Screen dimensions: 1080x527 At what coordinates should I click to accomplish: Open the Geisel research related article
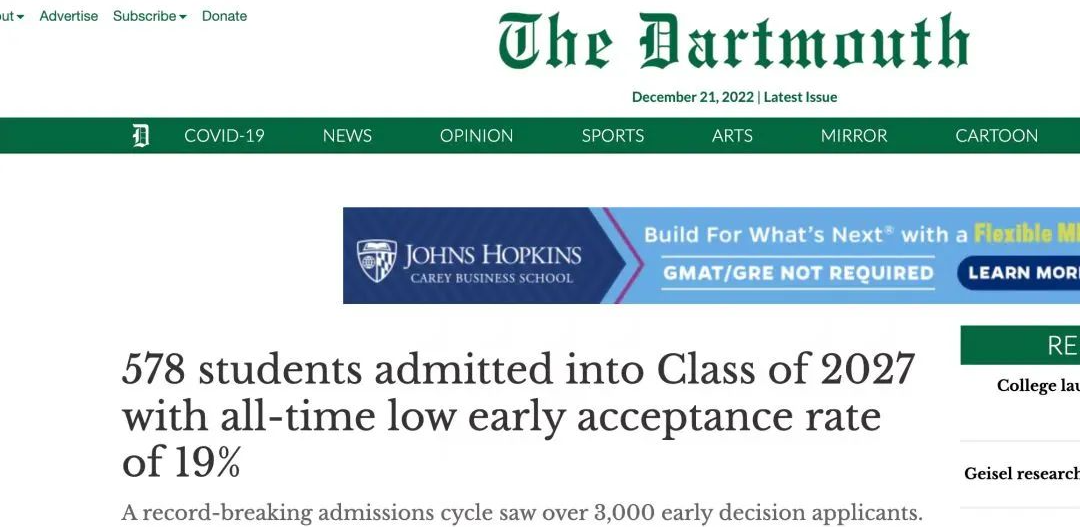pos(1021,474)
